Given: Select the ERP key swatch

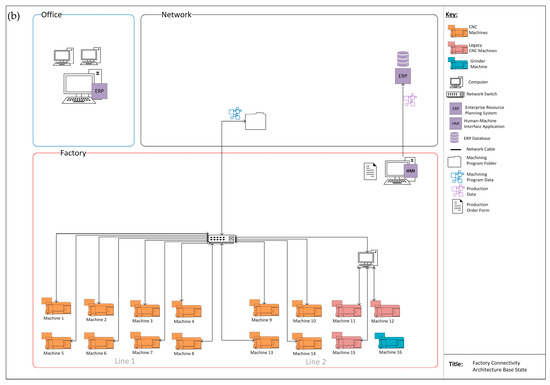Looking at the screenshot, I should pos(456,109).
